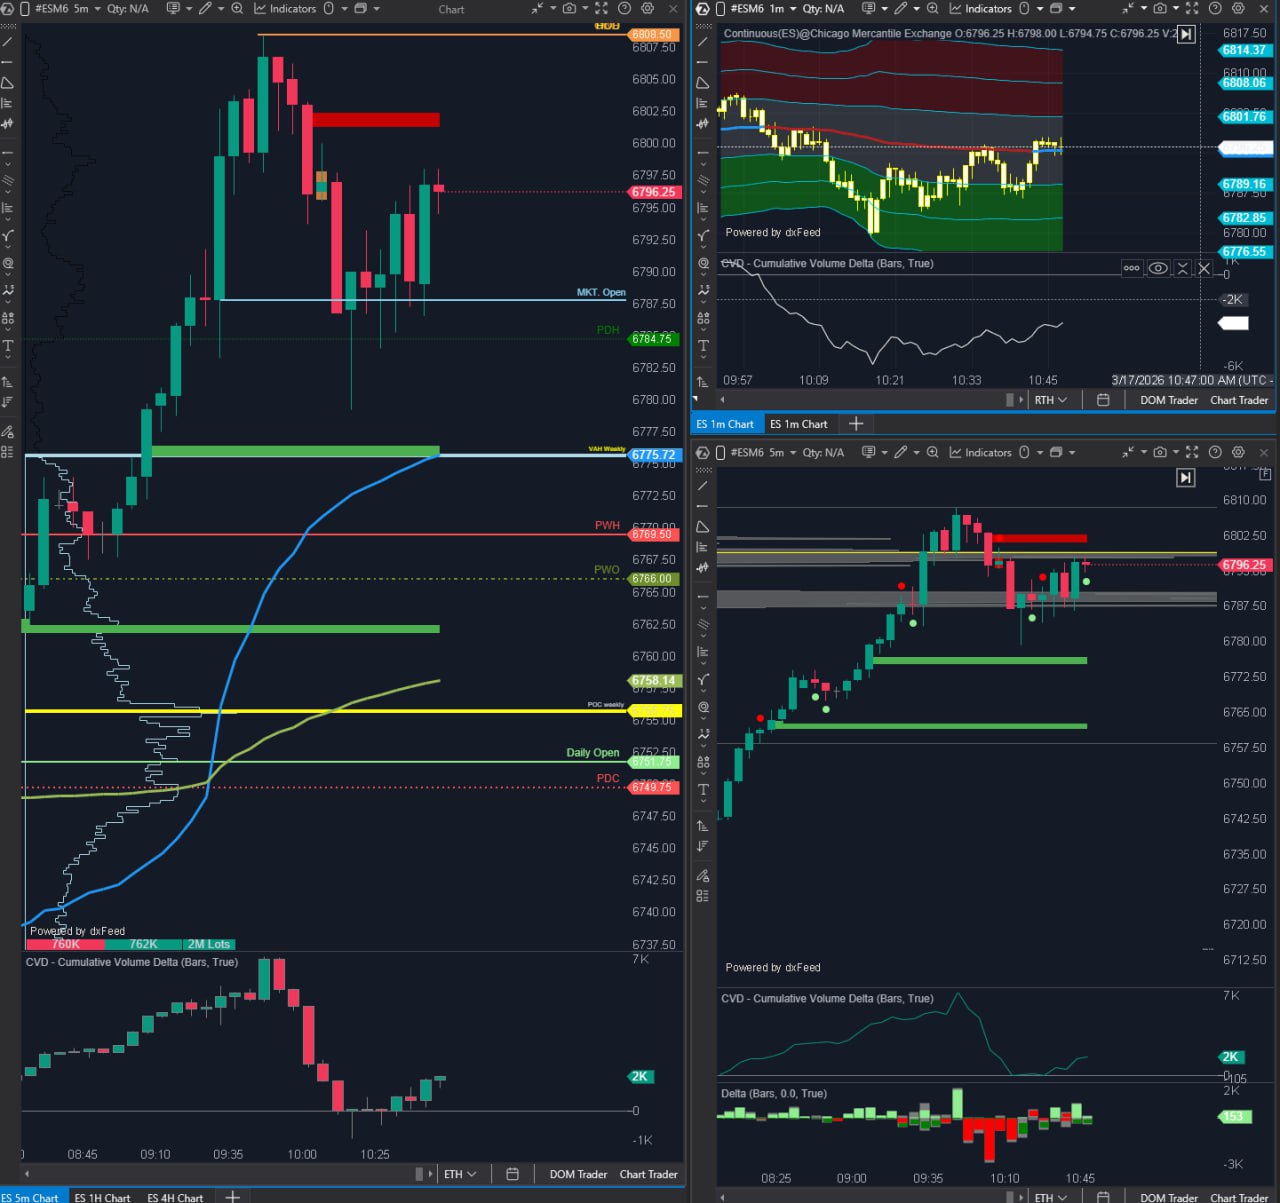Switch to the ES 1H Chart tab
This screenshot has width=1280, height=1203.
[102, 1197]
